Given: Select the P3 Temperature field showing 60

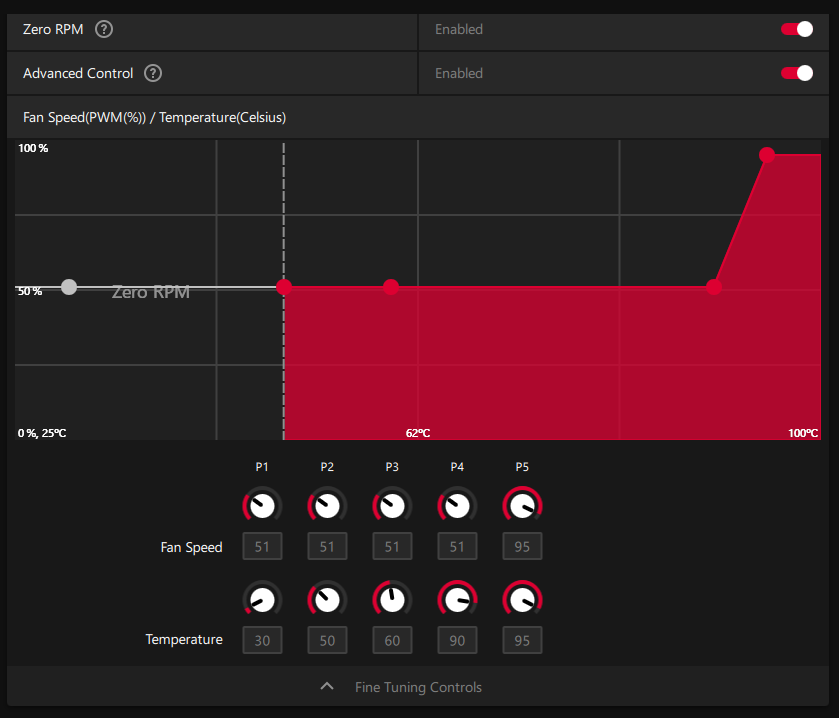Looking at the screenshot, I should [x=392, y=640].
